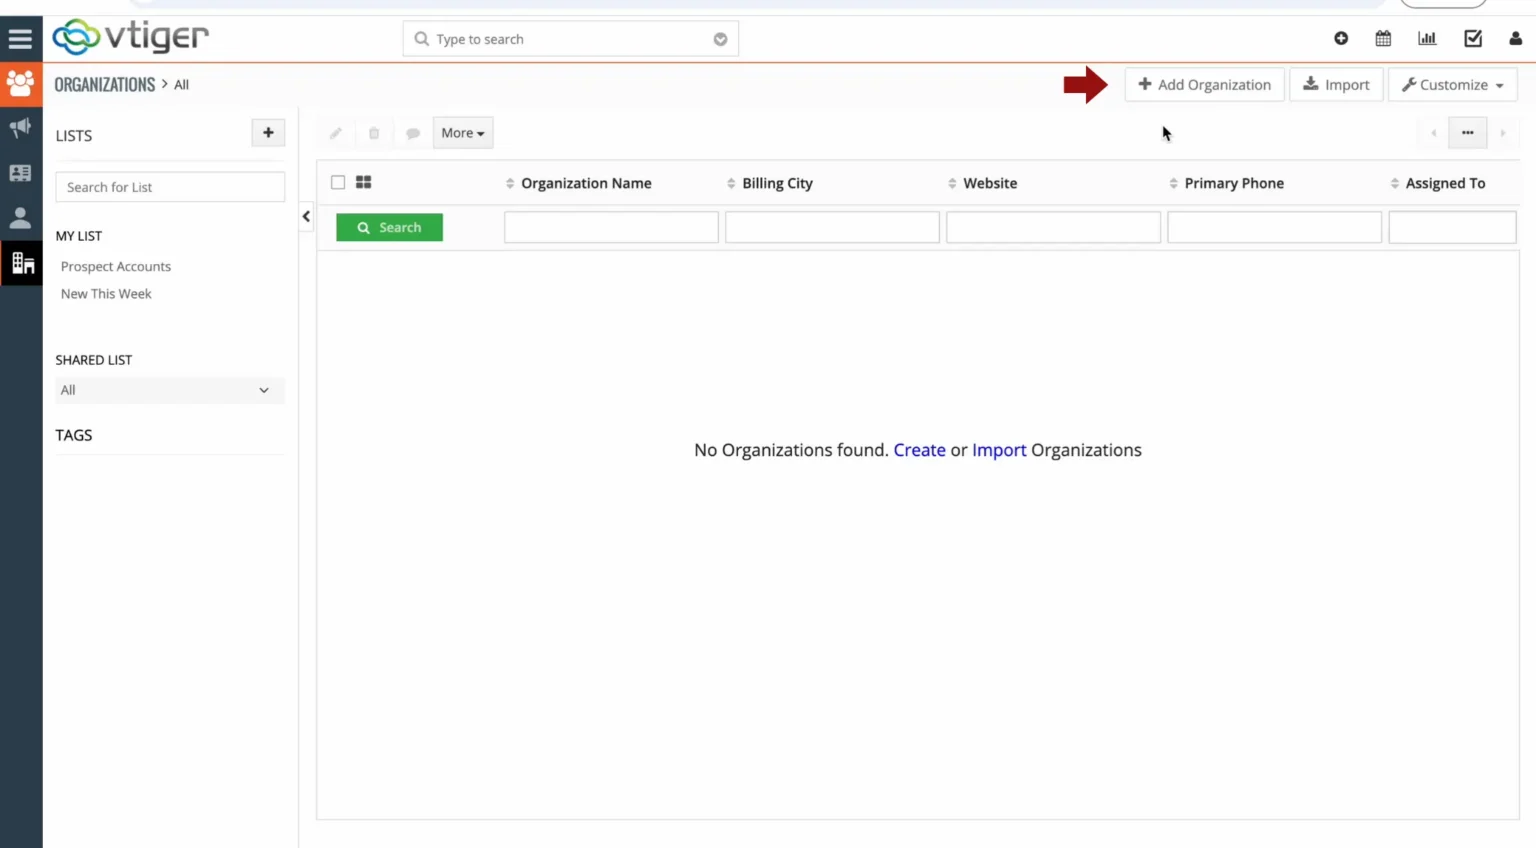This screenshot has width=1536, height=848.
Task: Click the Add Organization button
Action: [1204, 84]
